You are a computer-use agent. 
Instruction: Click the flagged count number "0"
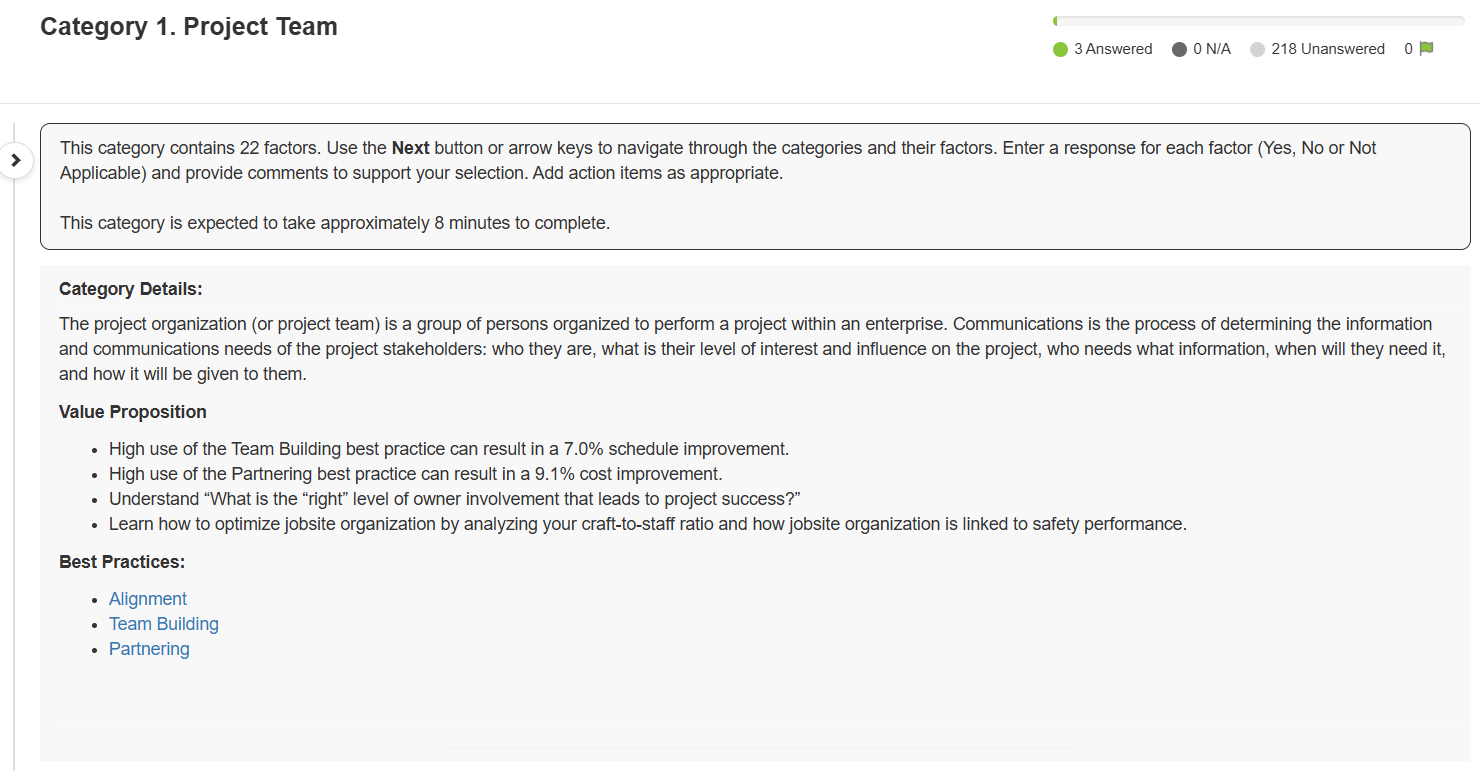click(x=1408, y=49)
